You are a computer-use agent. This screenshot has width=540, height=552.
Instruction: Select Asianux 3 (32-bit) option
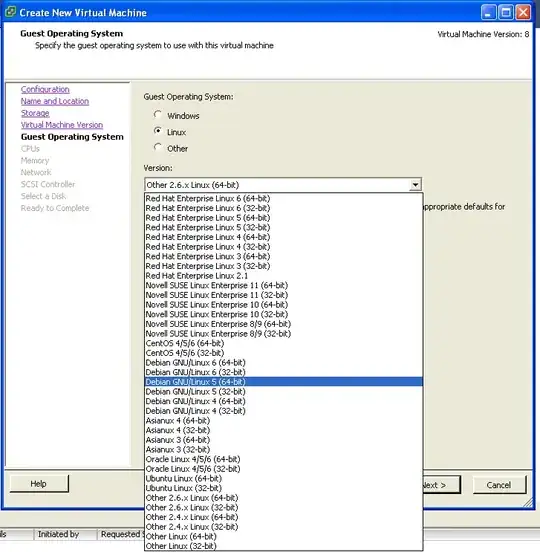(x=283, y=450)
